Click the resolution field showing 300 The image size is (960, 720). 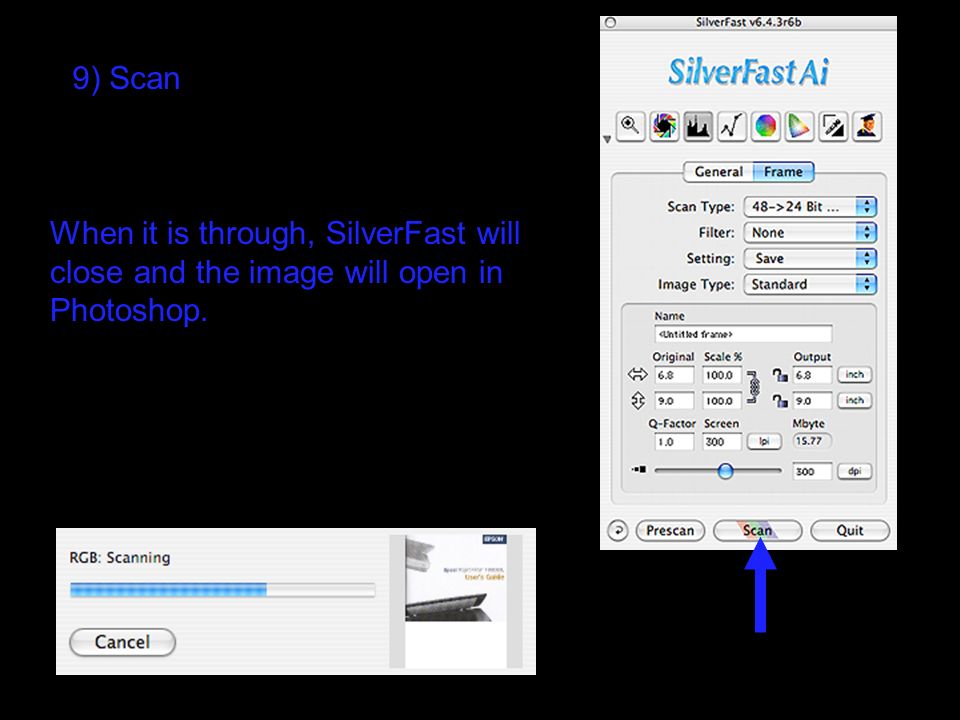(812, 471)
